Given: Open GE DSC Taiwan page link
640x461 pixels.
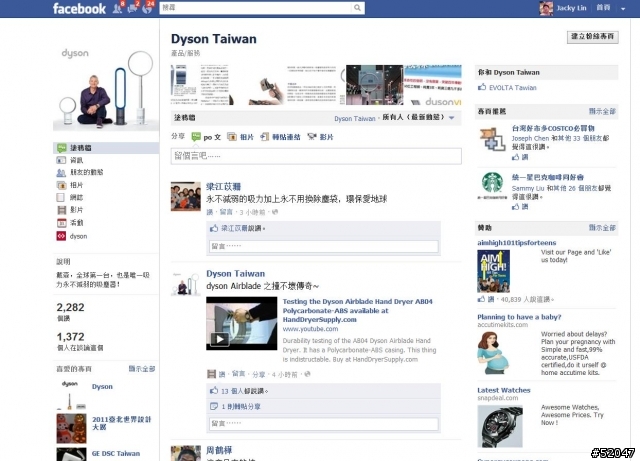Looking at the screenshot, I should [x=116, y=453].
